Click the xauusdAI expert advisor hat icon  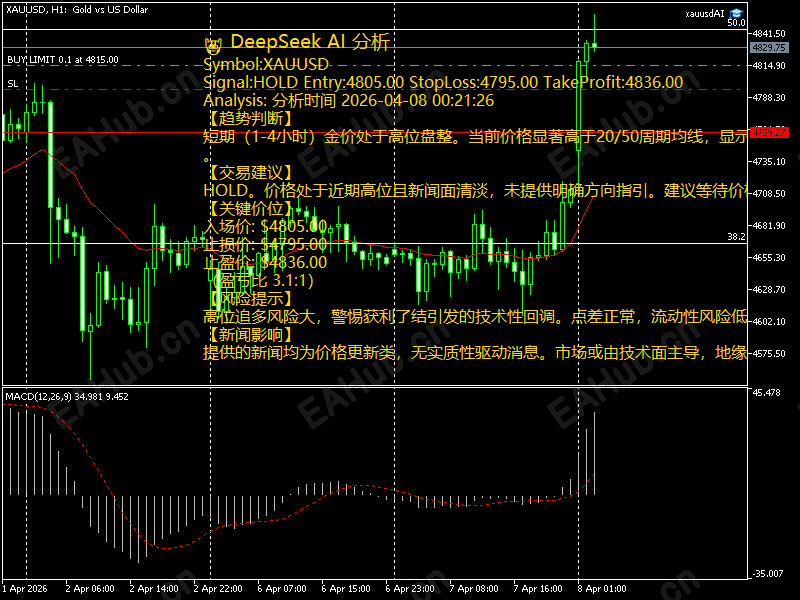click(x=736, y=13)
